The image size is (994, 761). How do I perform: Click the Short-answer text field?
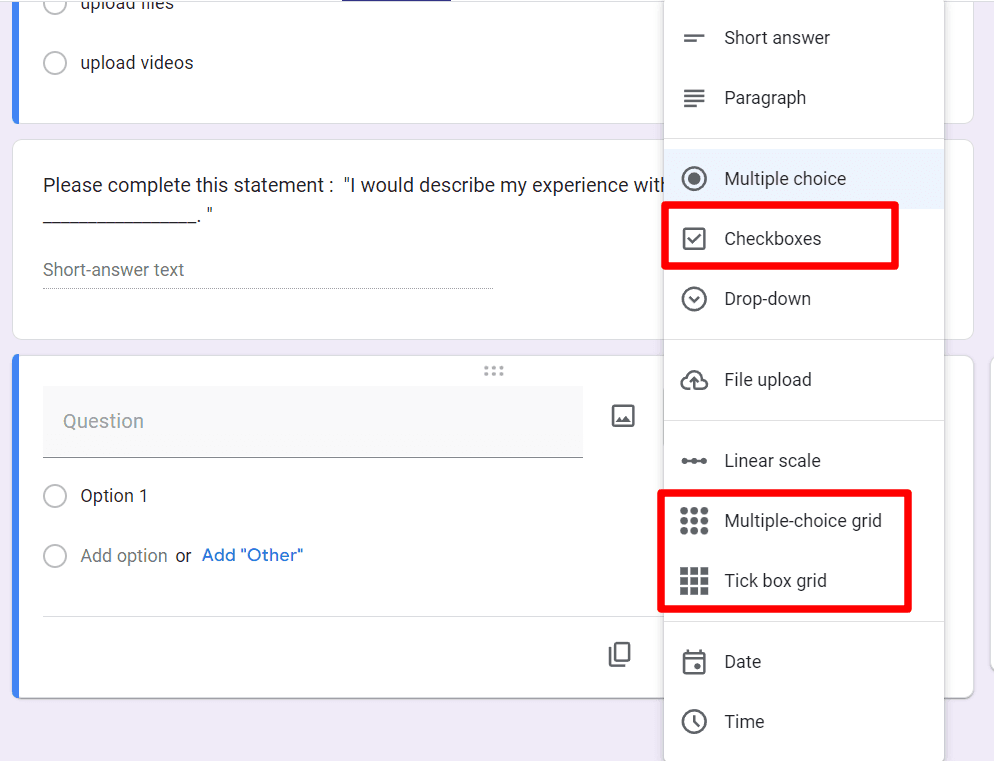coord(268,271)
